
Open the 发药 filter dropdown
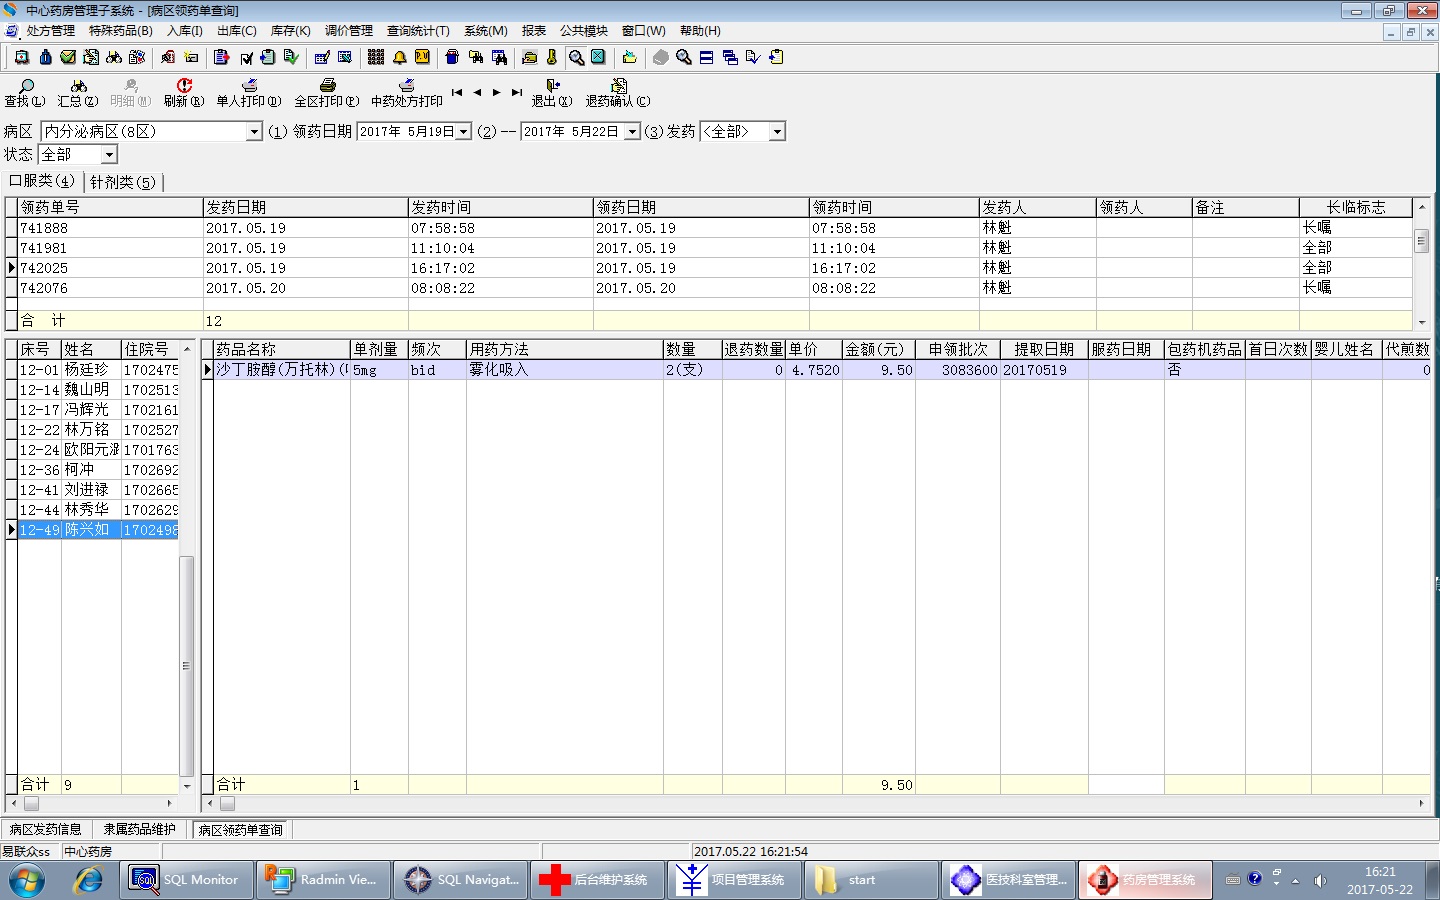[x=777, y=132]
